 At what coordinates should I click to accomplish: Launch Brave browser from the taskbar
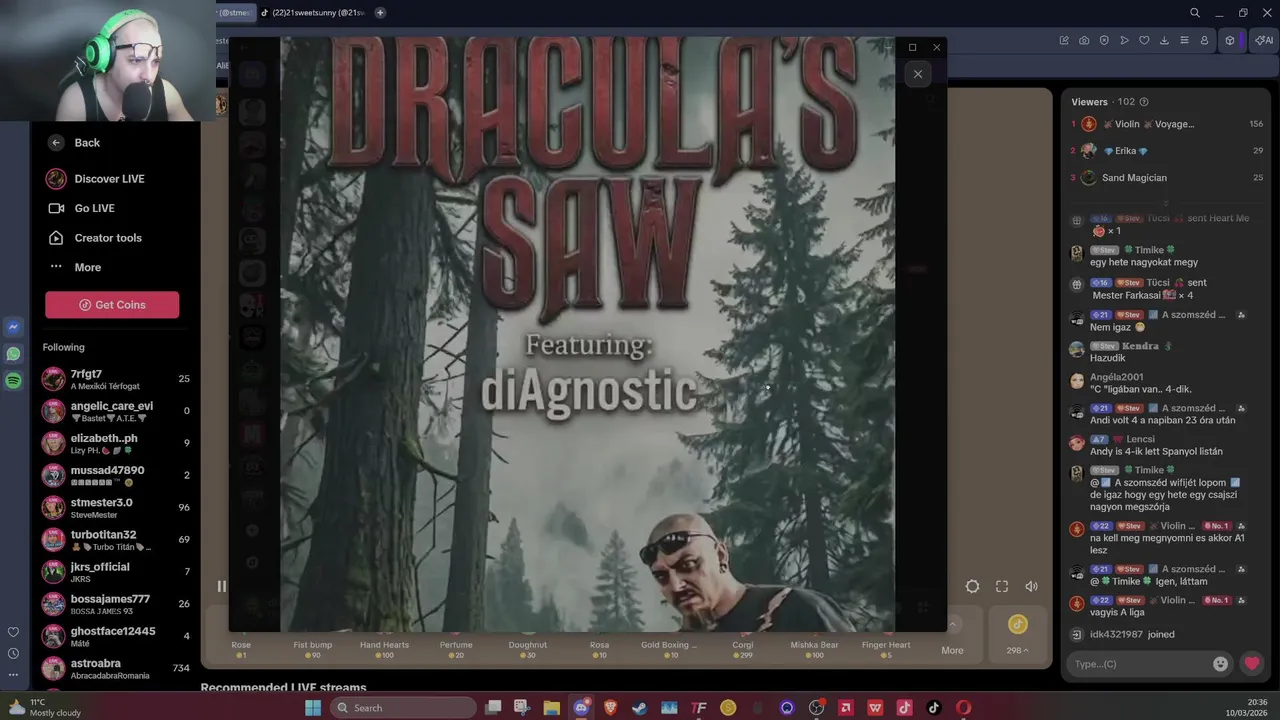point(610,708)
